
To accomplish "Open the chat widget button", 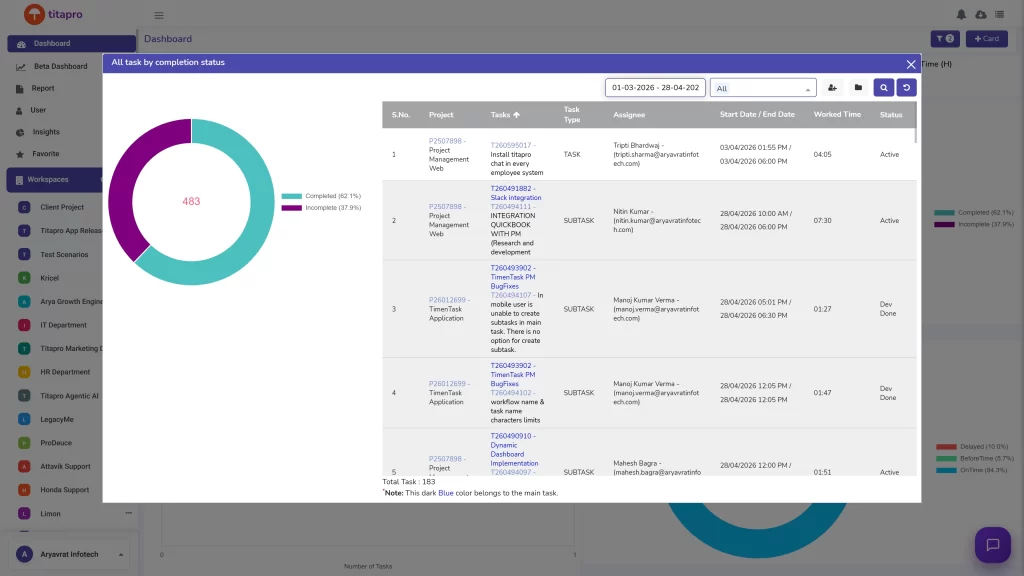I will click(x=993, y=545).
